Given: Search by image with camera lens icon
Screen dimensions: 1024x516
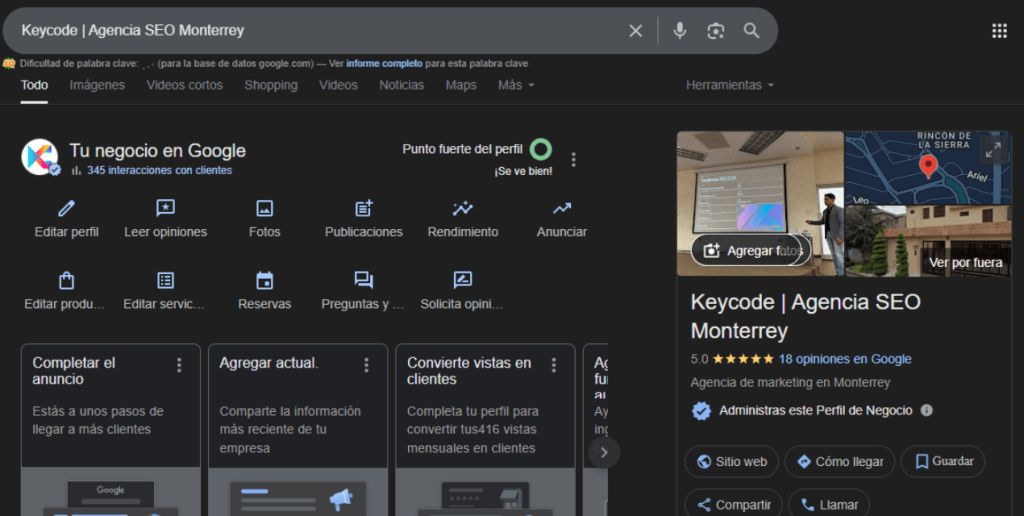Looking at the screenshot, I should pos(715,31).
